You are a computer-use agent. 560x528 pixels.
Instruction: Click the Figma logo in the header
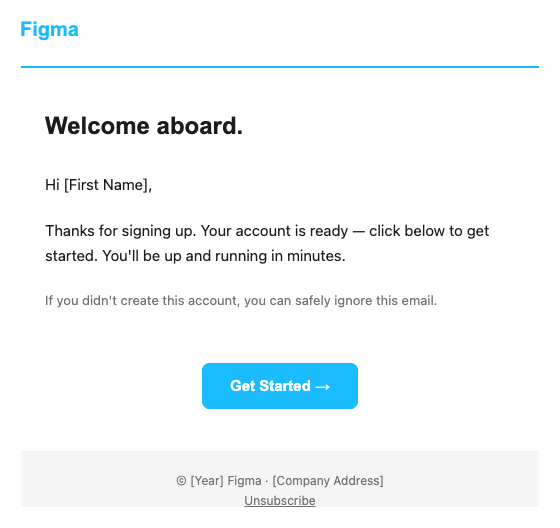49,29
